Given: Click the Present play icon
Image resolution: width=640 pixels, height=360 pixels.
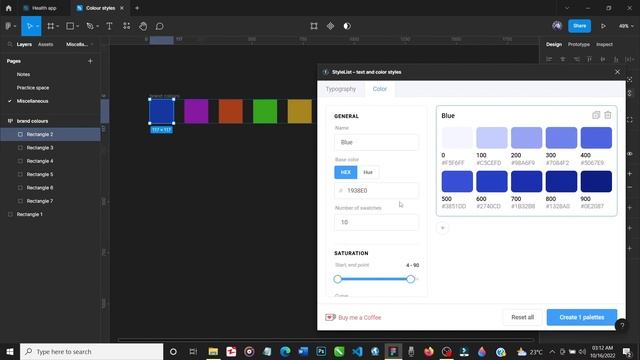Looking at the screenshot, I should (x=603, y=26).
